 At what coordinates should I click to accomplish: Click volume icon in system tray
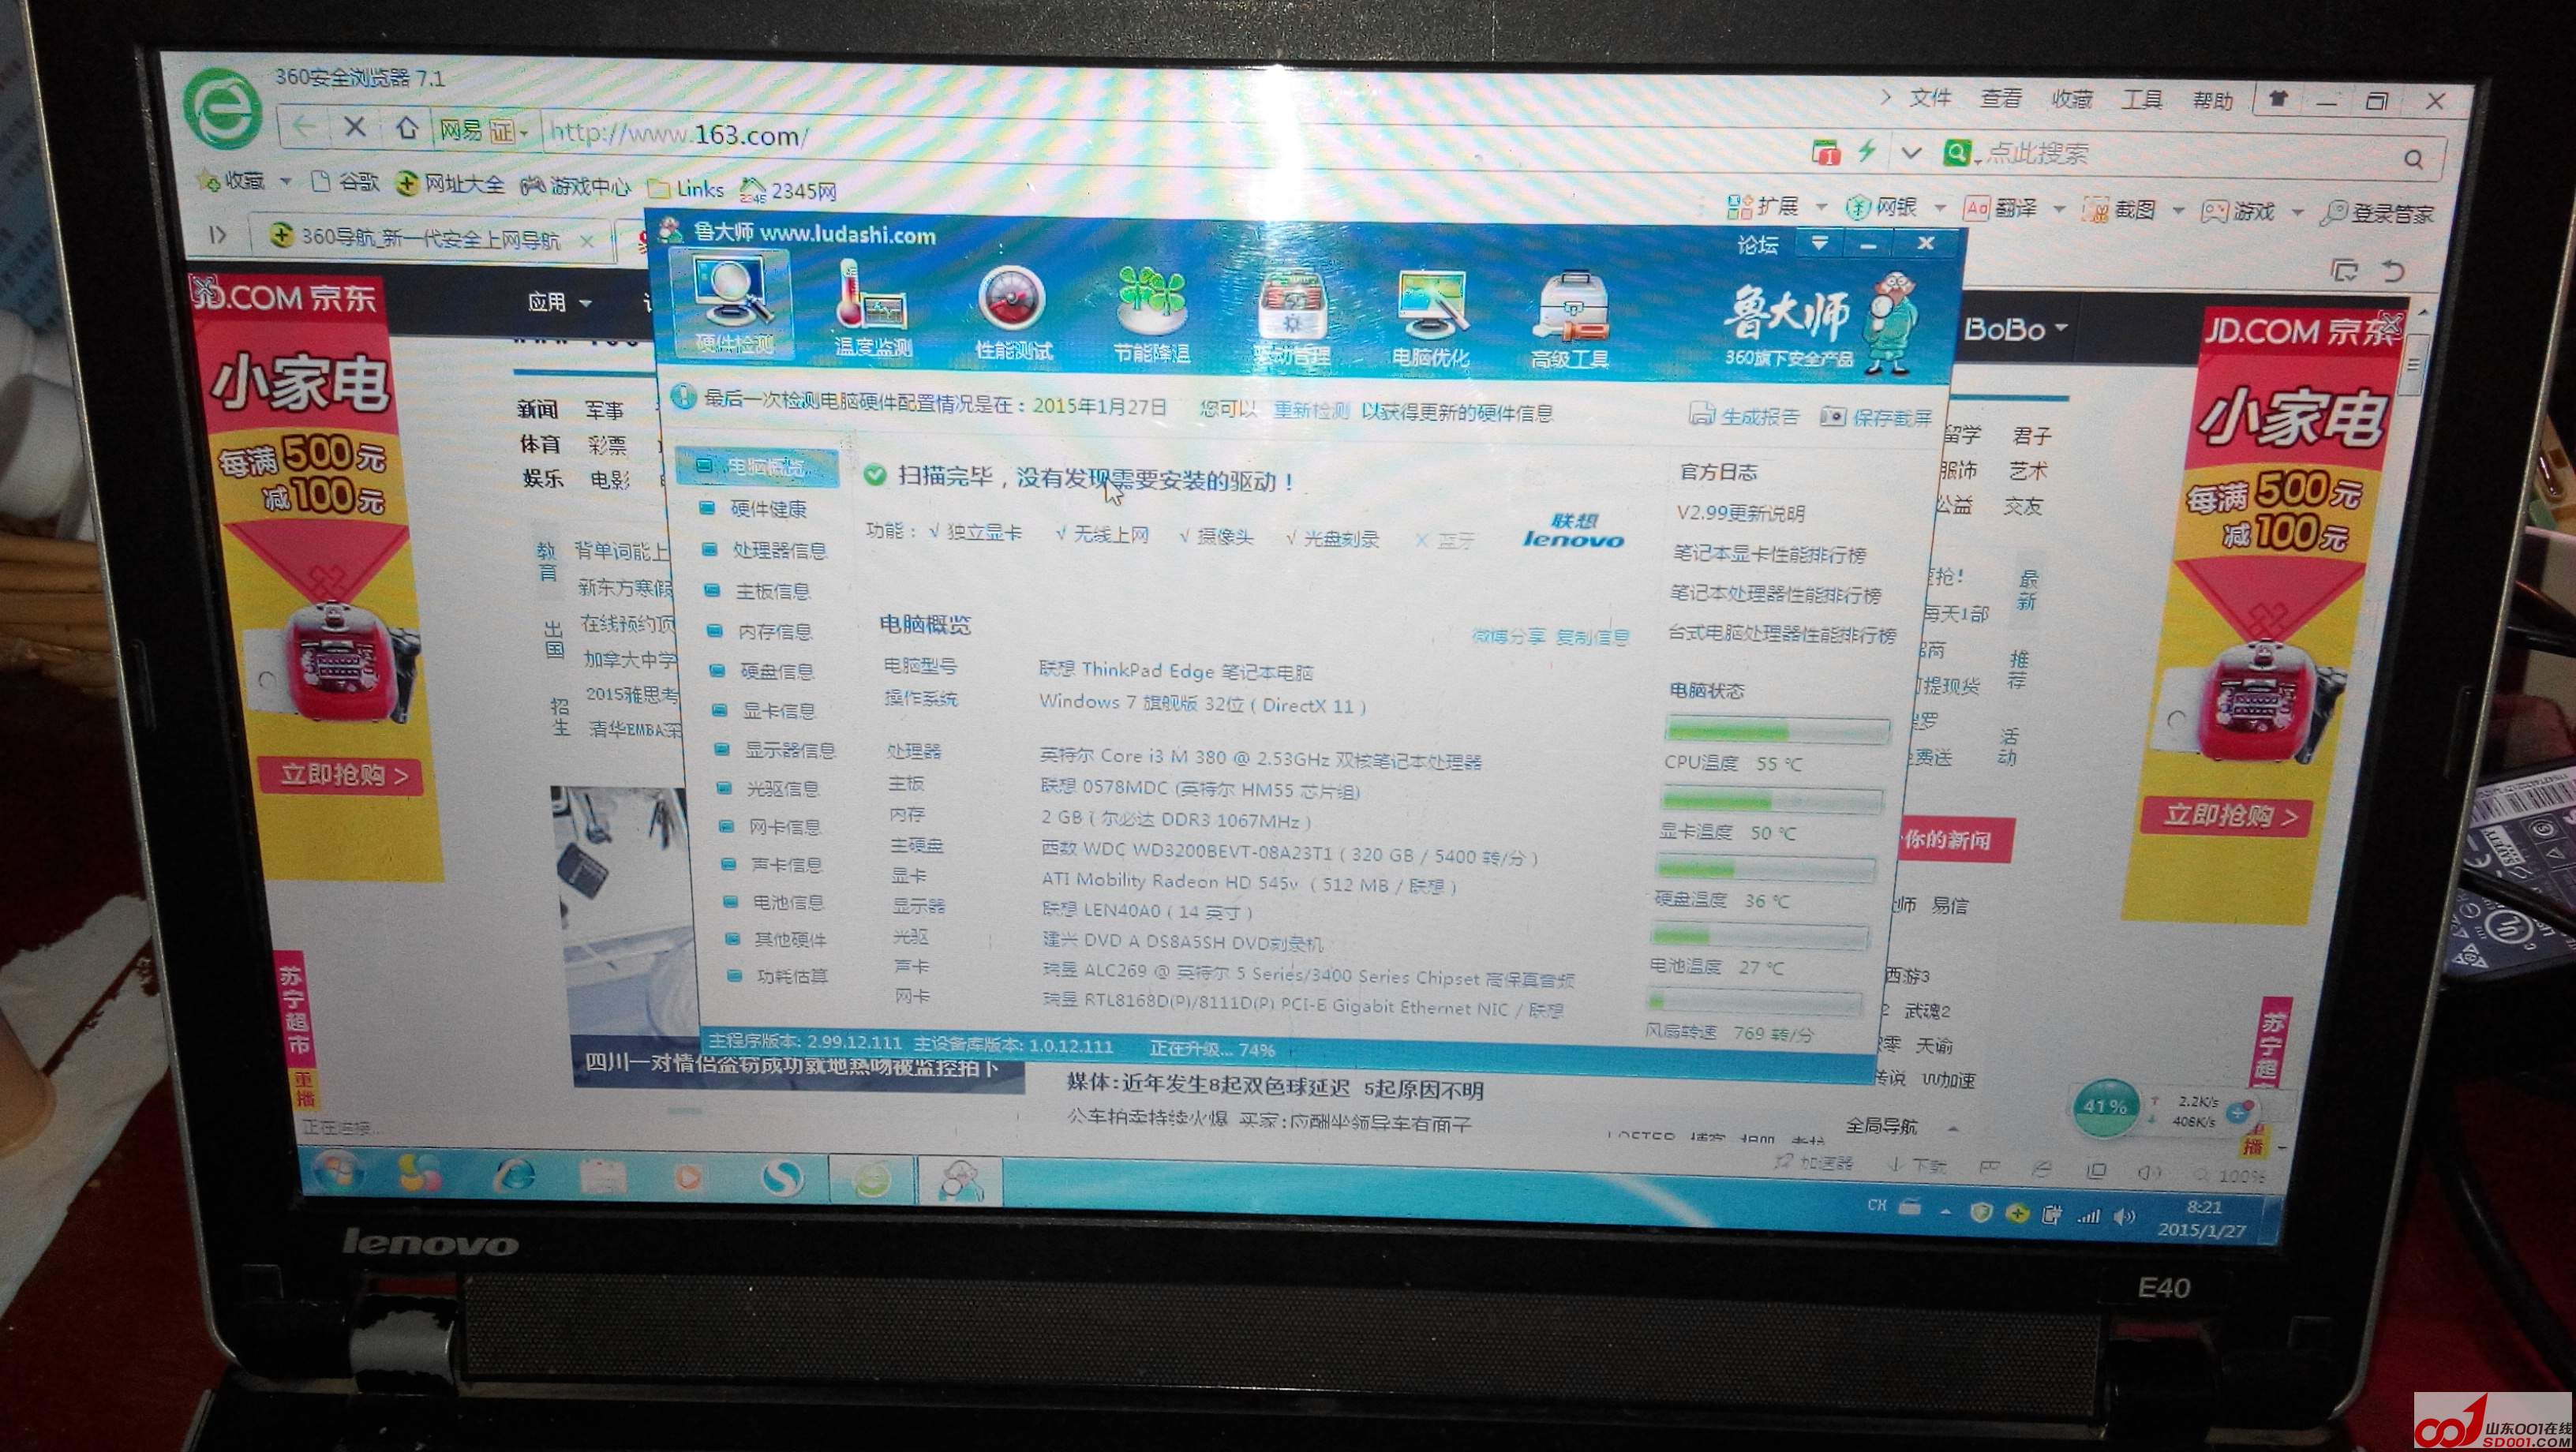(x=2125, y=1217)
